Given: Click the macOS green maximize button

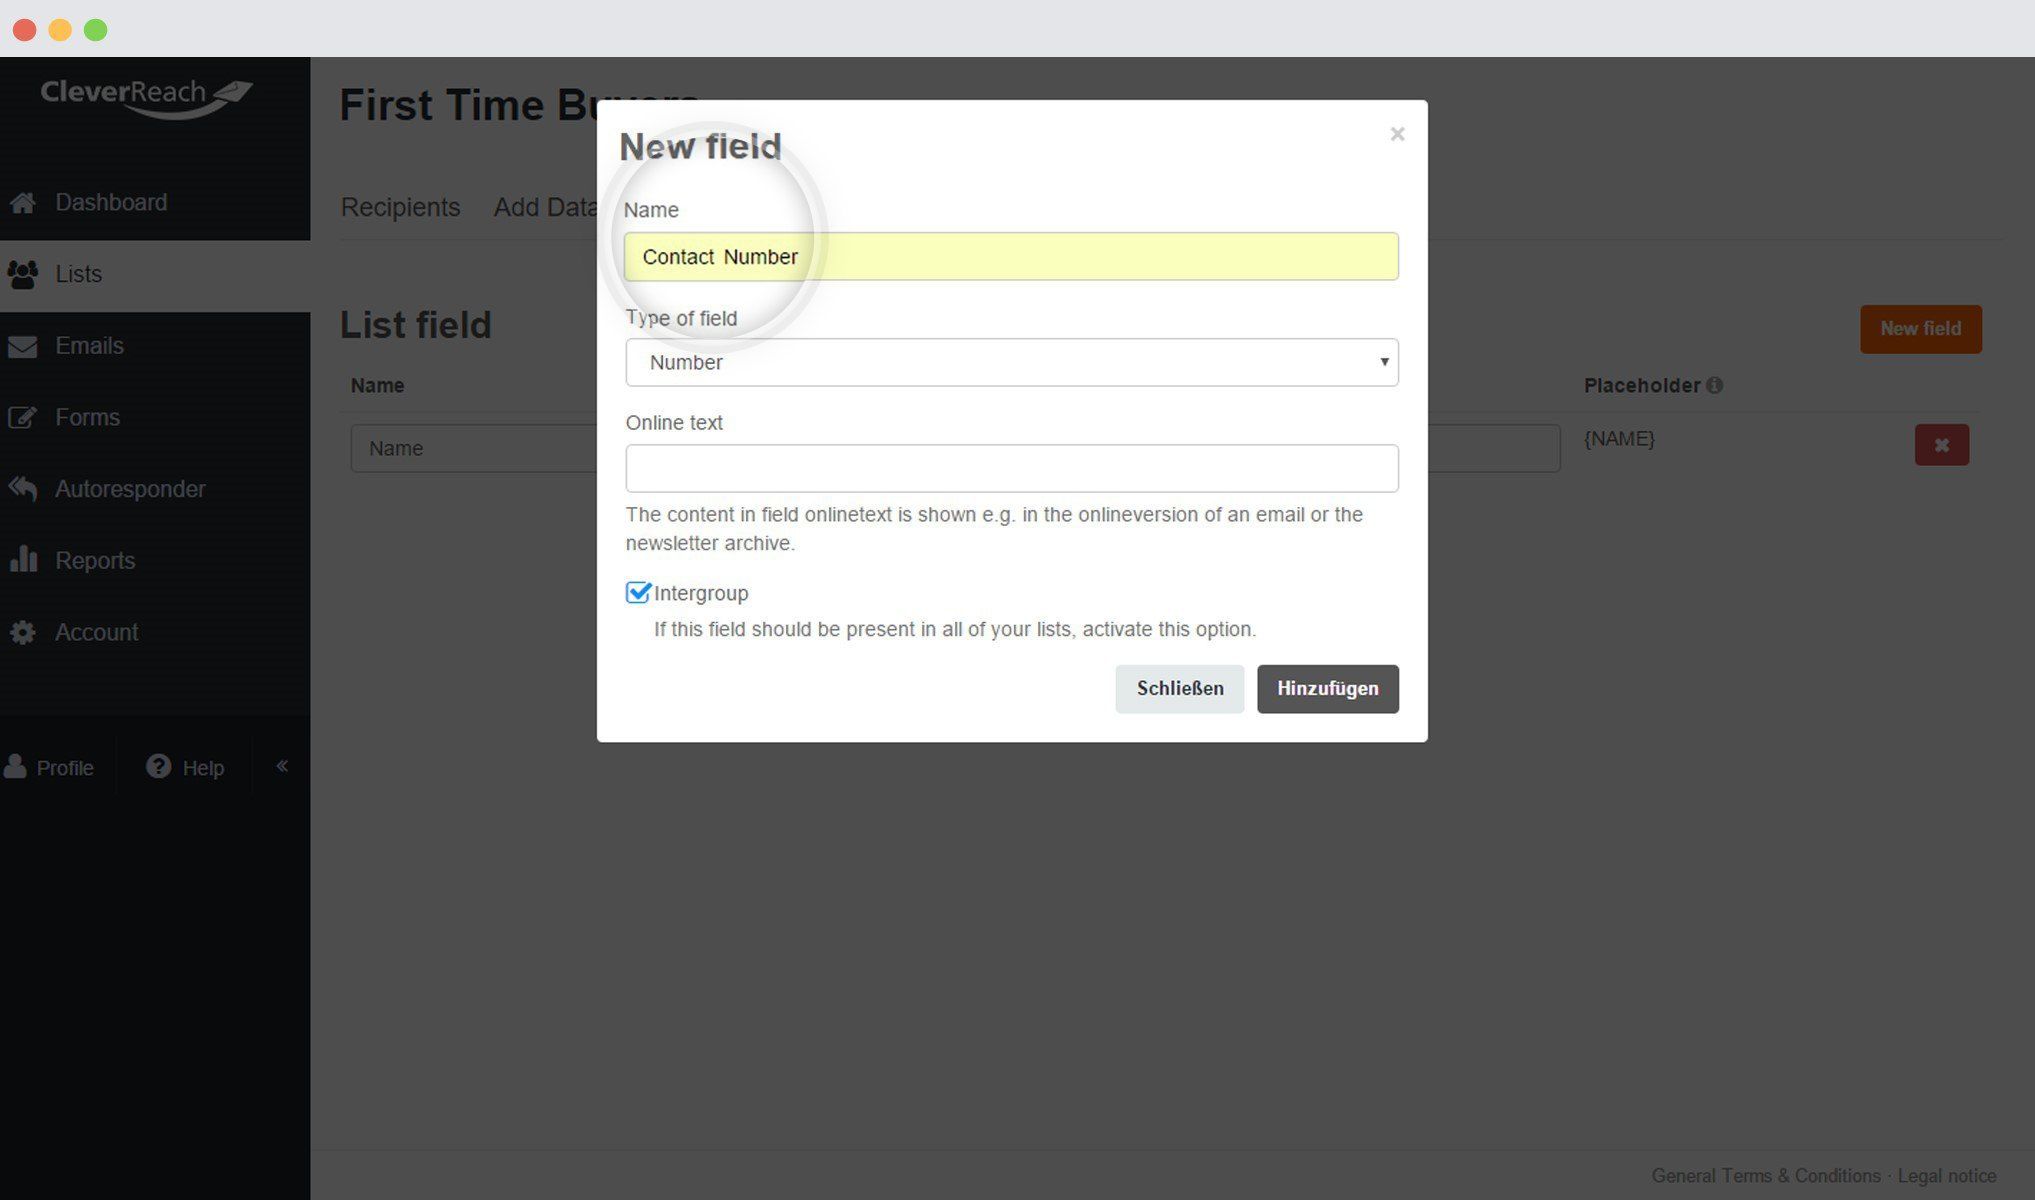Looking at the screenshot, I should [96, 30].
